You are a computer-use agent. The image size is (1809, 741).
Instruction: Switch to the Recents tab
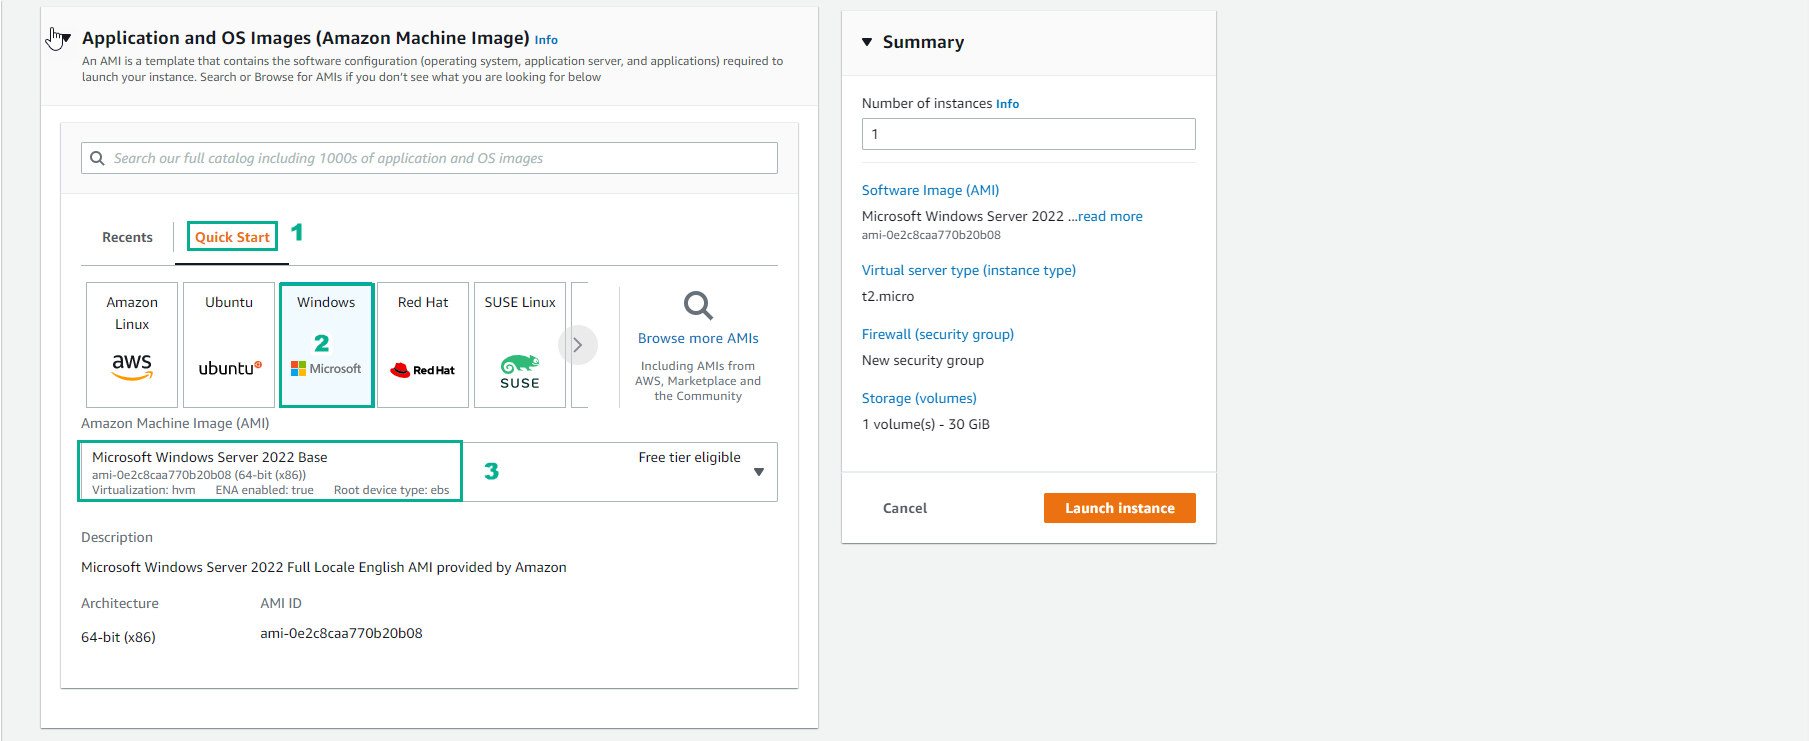click(x=127, y=237)
